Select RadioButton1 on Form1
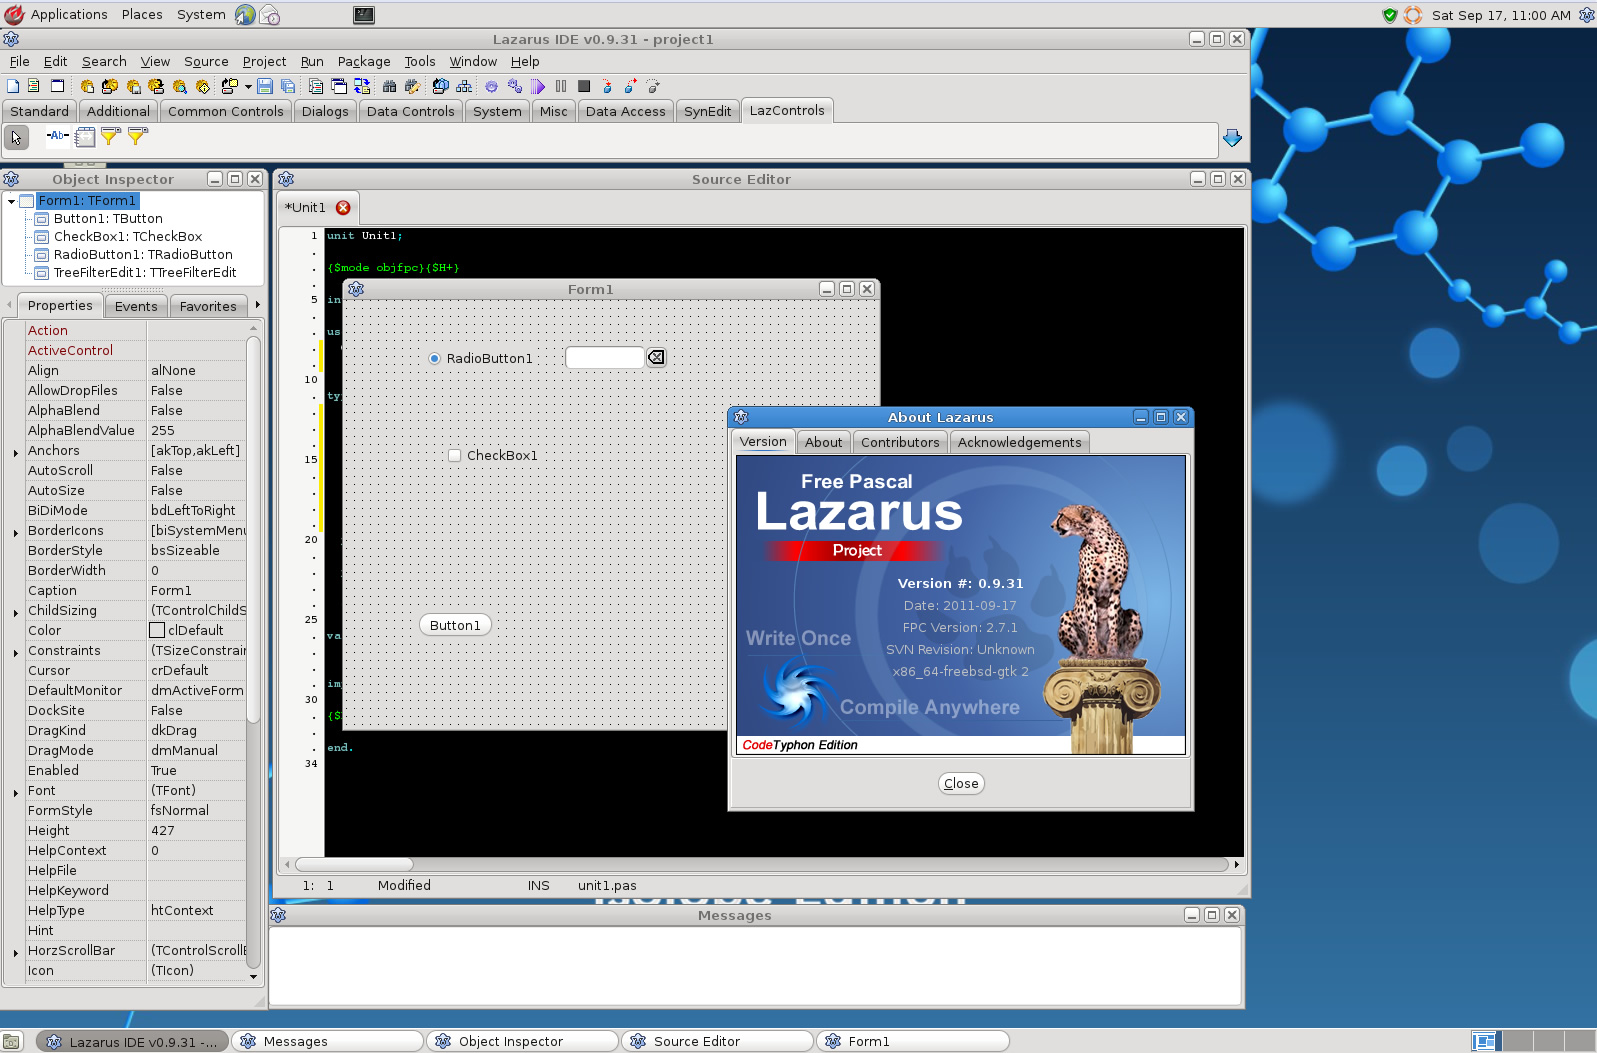Viewport: 1597px width, 1053px height. 481,358
